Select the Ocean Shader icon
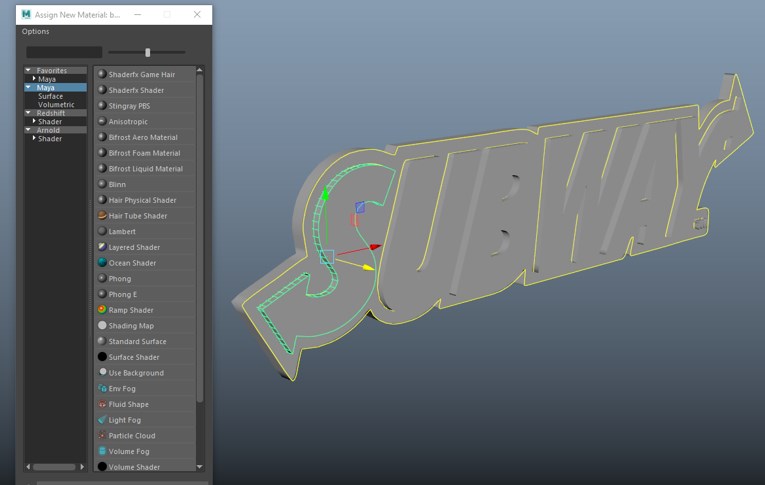 (102, 263)
